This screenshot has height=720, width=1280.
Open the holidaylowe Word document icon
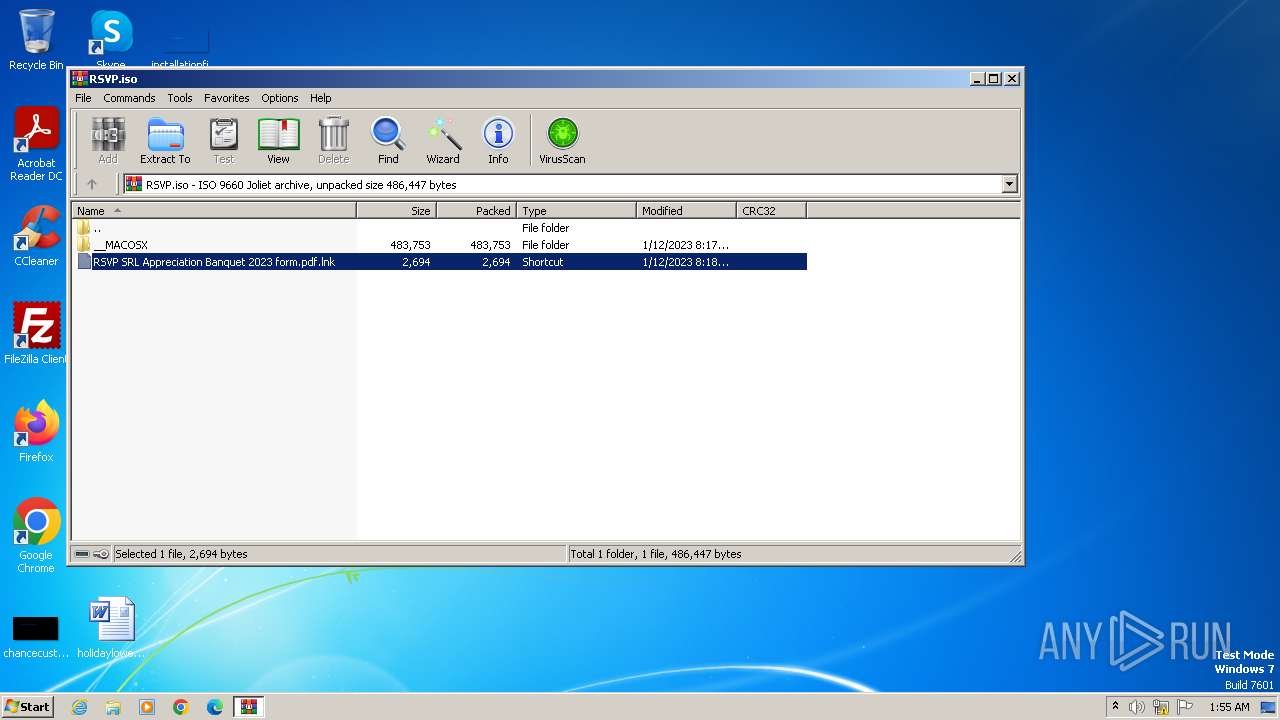point(111,628)
